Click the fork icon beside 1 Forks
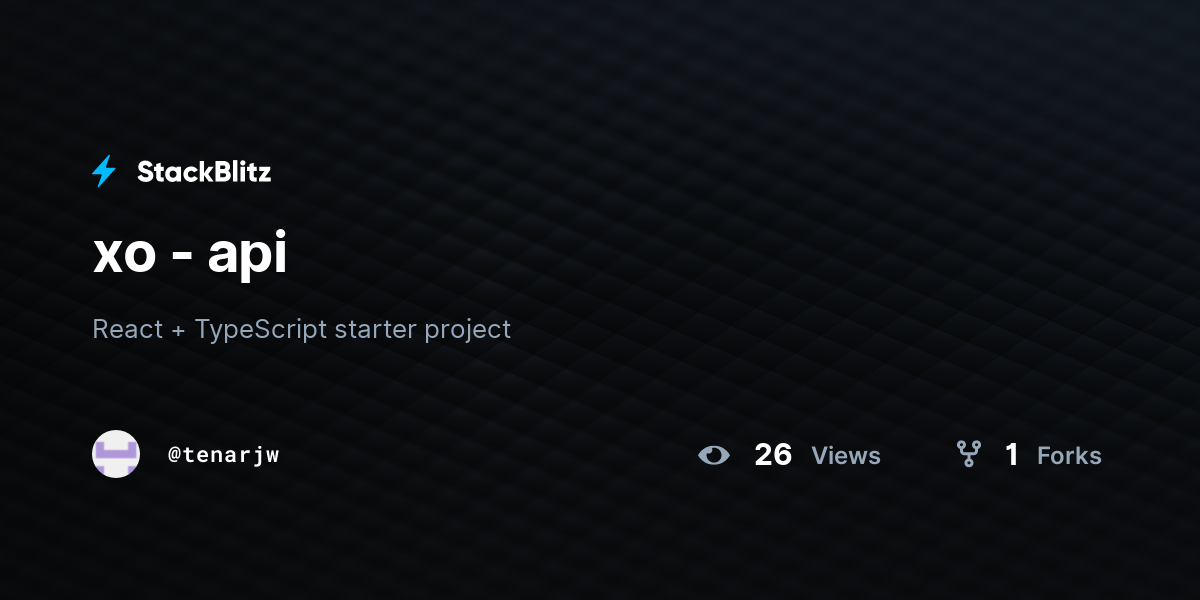The image size is (1200, 600). tap(969, 455)
